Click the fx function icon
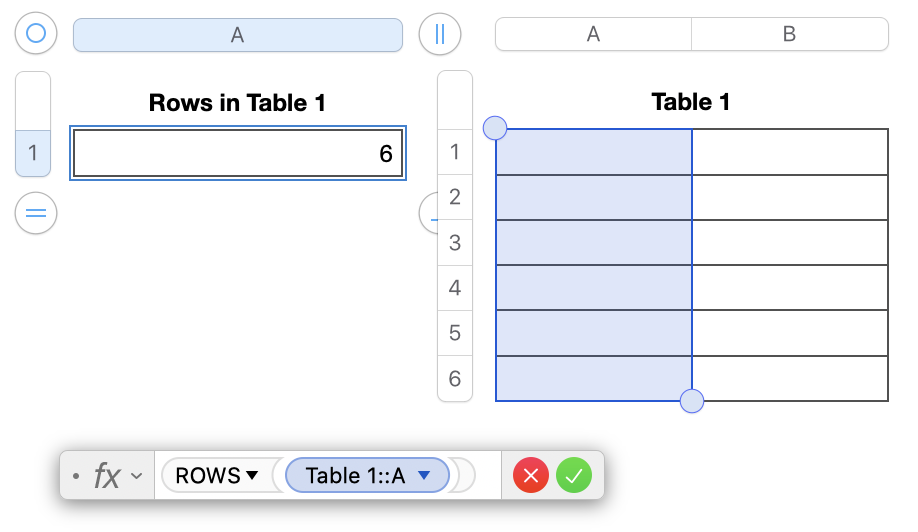 tap(107, 476)
